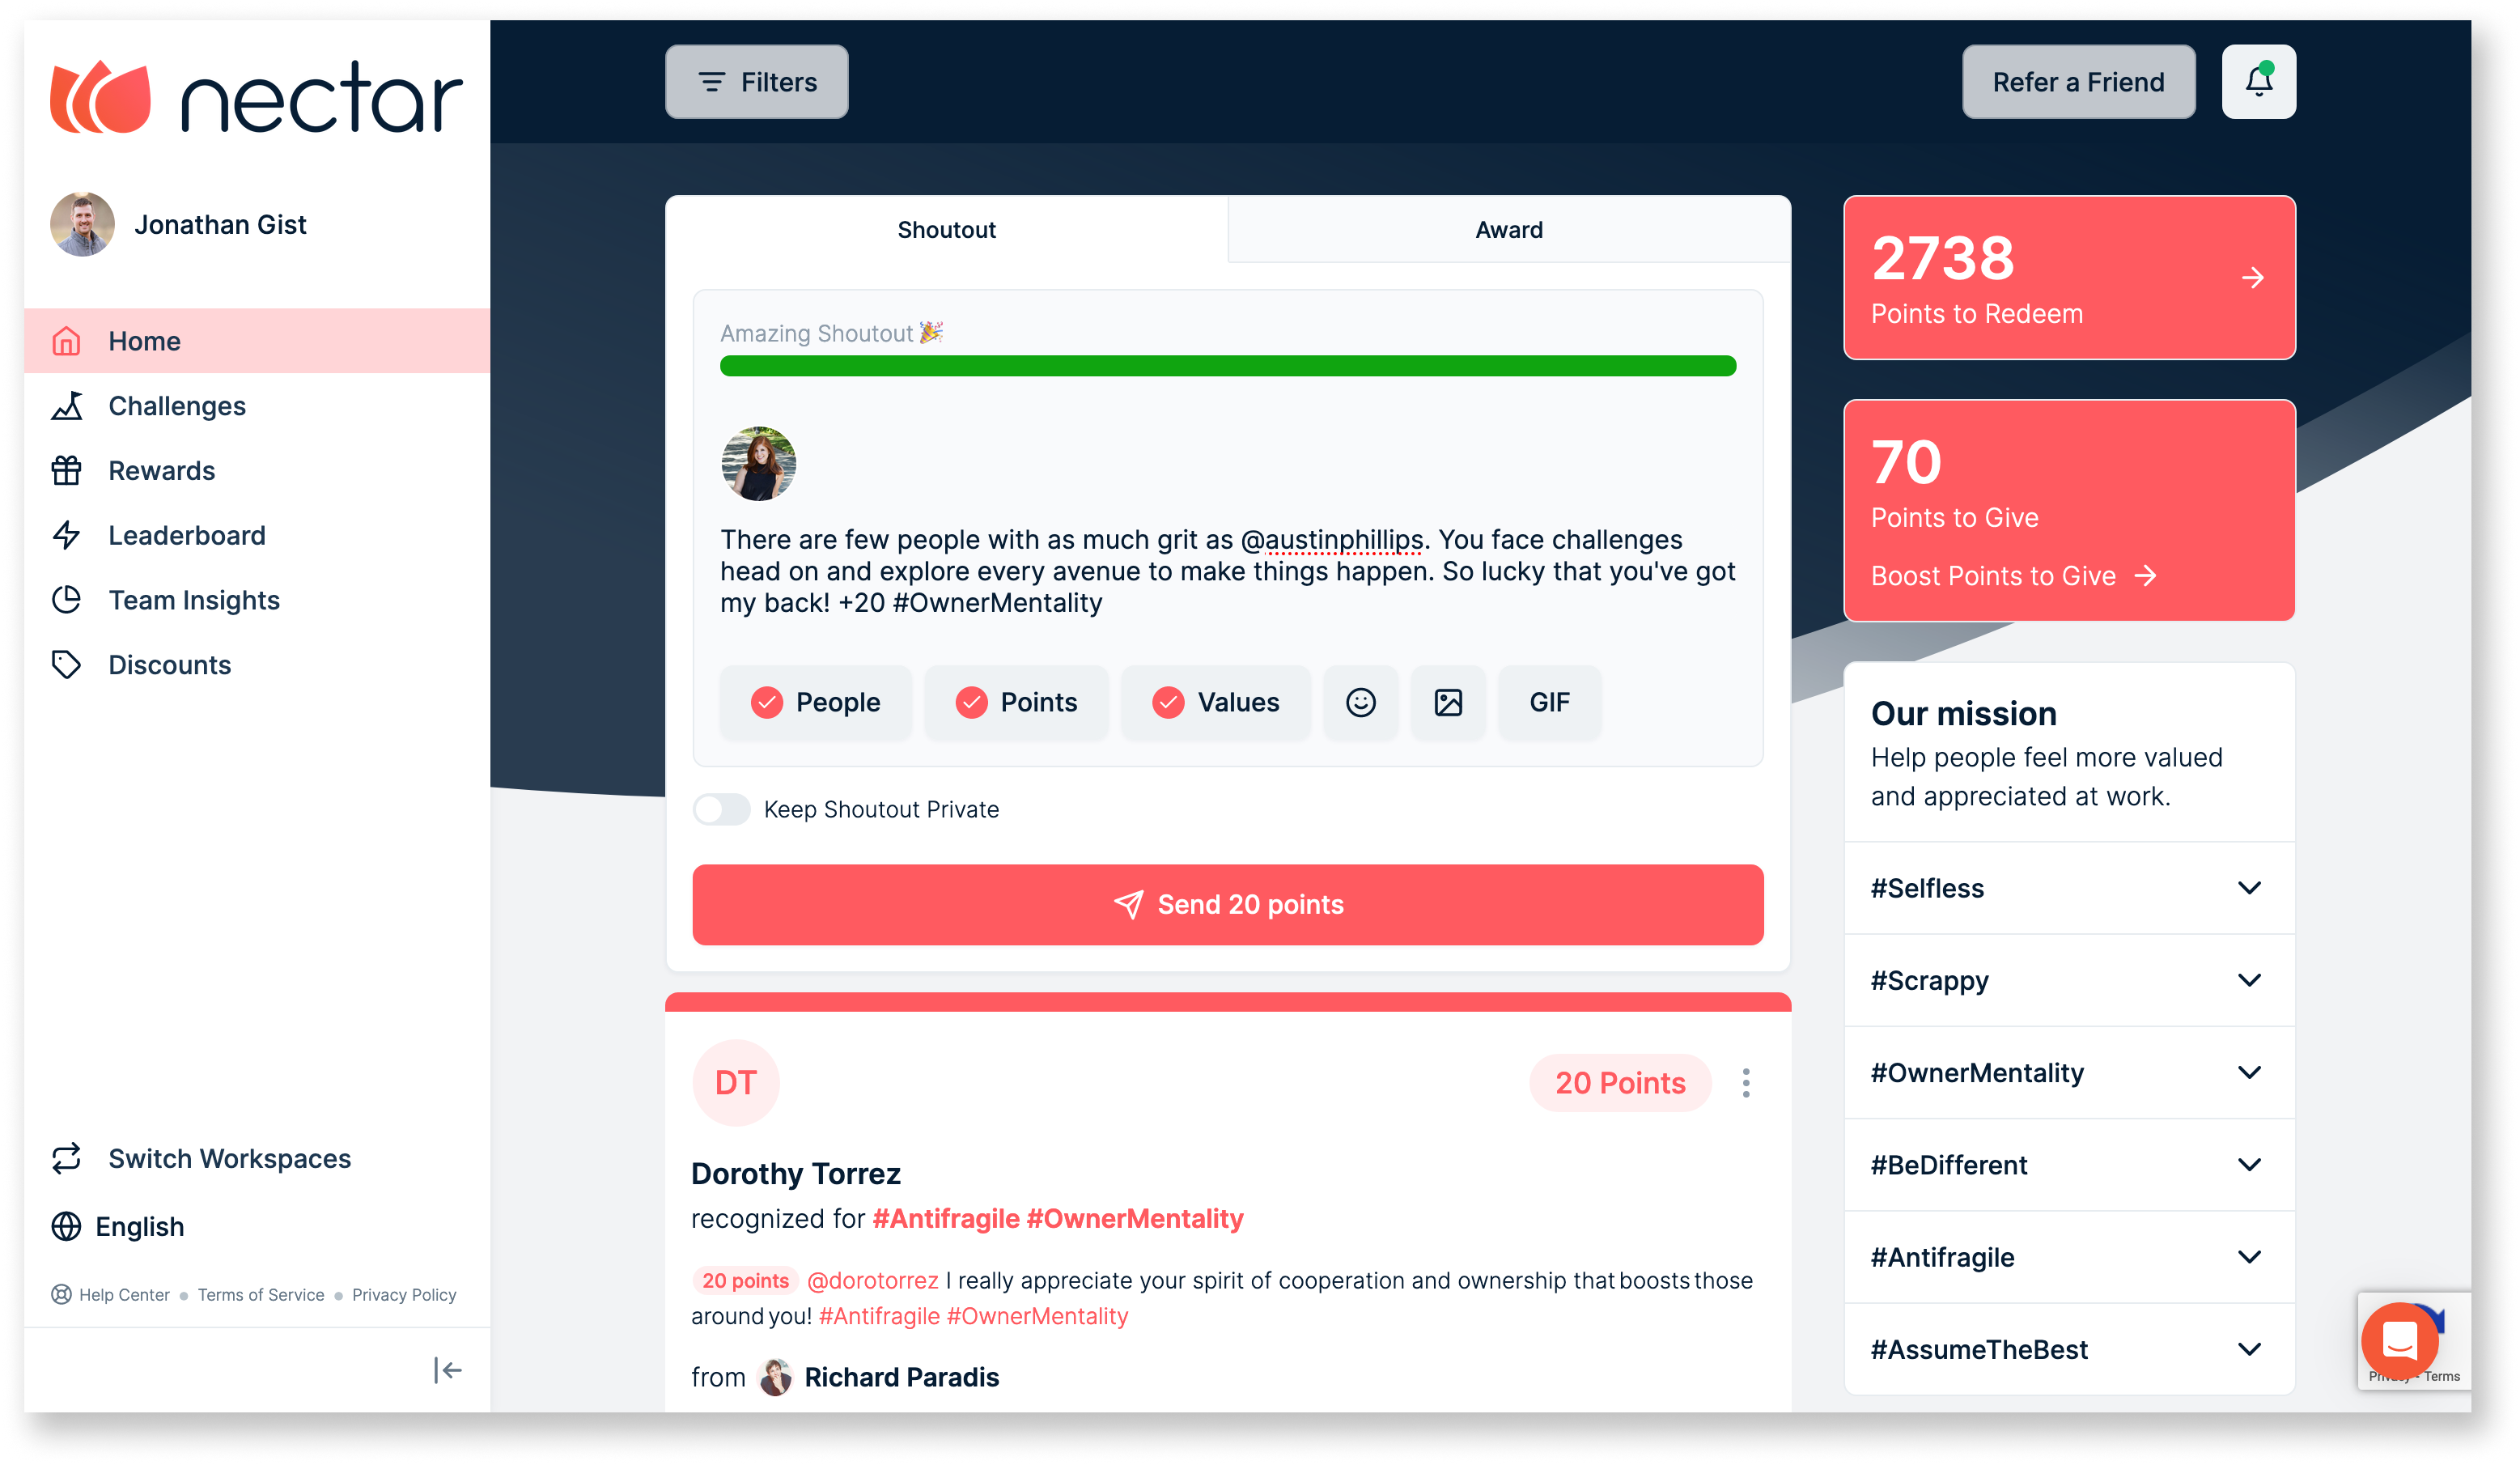
Task: Toggle the Keep Shoutout Private switch
Action: point(719,809)
